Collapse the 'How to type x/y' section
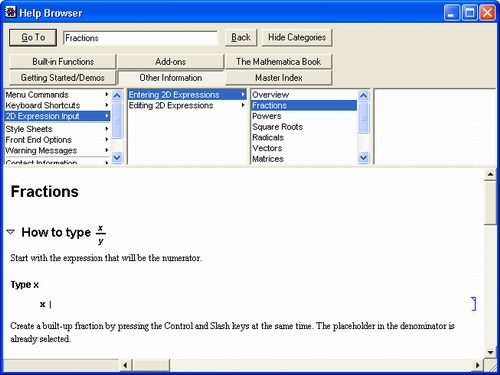 click(x=11, y=232)
